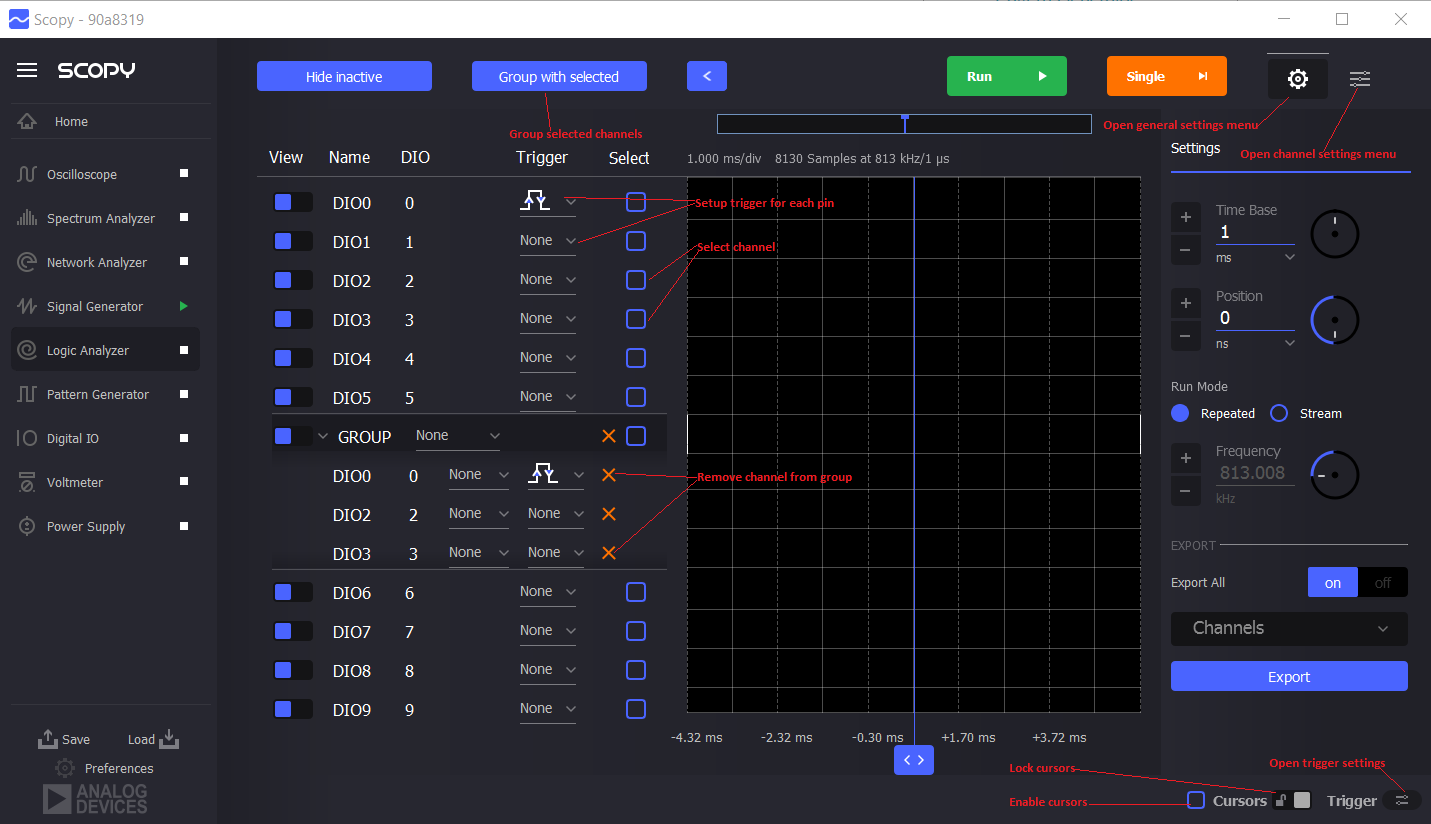Image resolution: width=1431 pixels, height=824 pixels.
Task: Toggle the View switch for DIO0
Action: [292, 202]
